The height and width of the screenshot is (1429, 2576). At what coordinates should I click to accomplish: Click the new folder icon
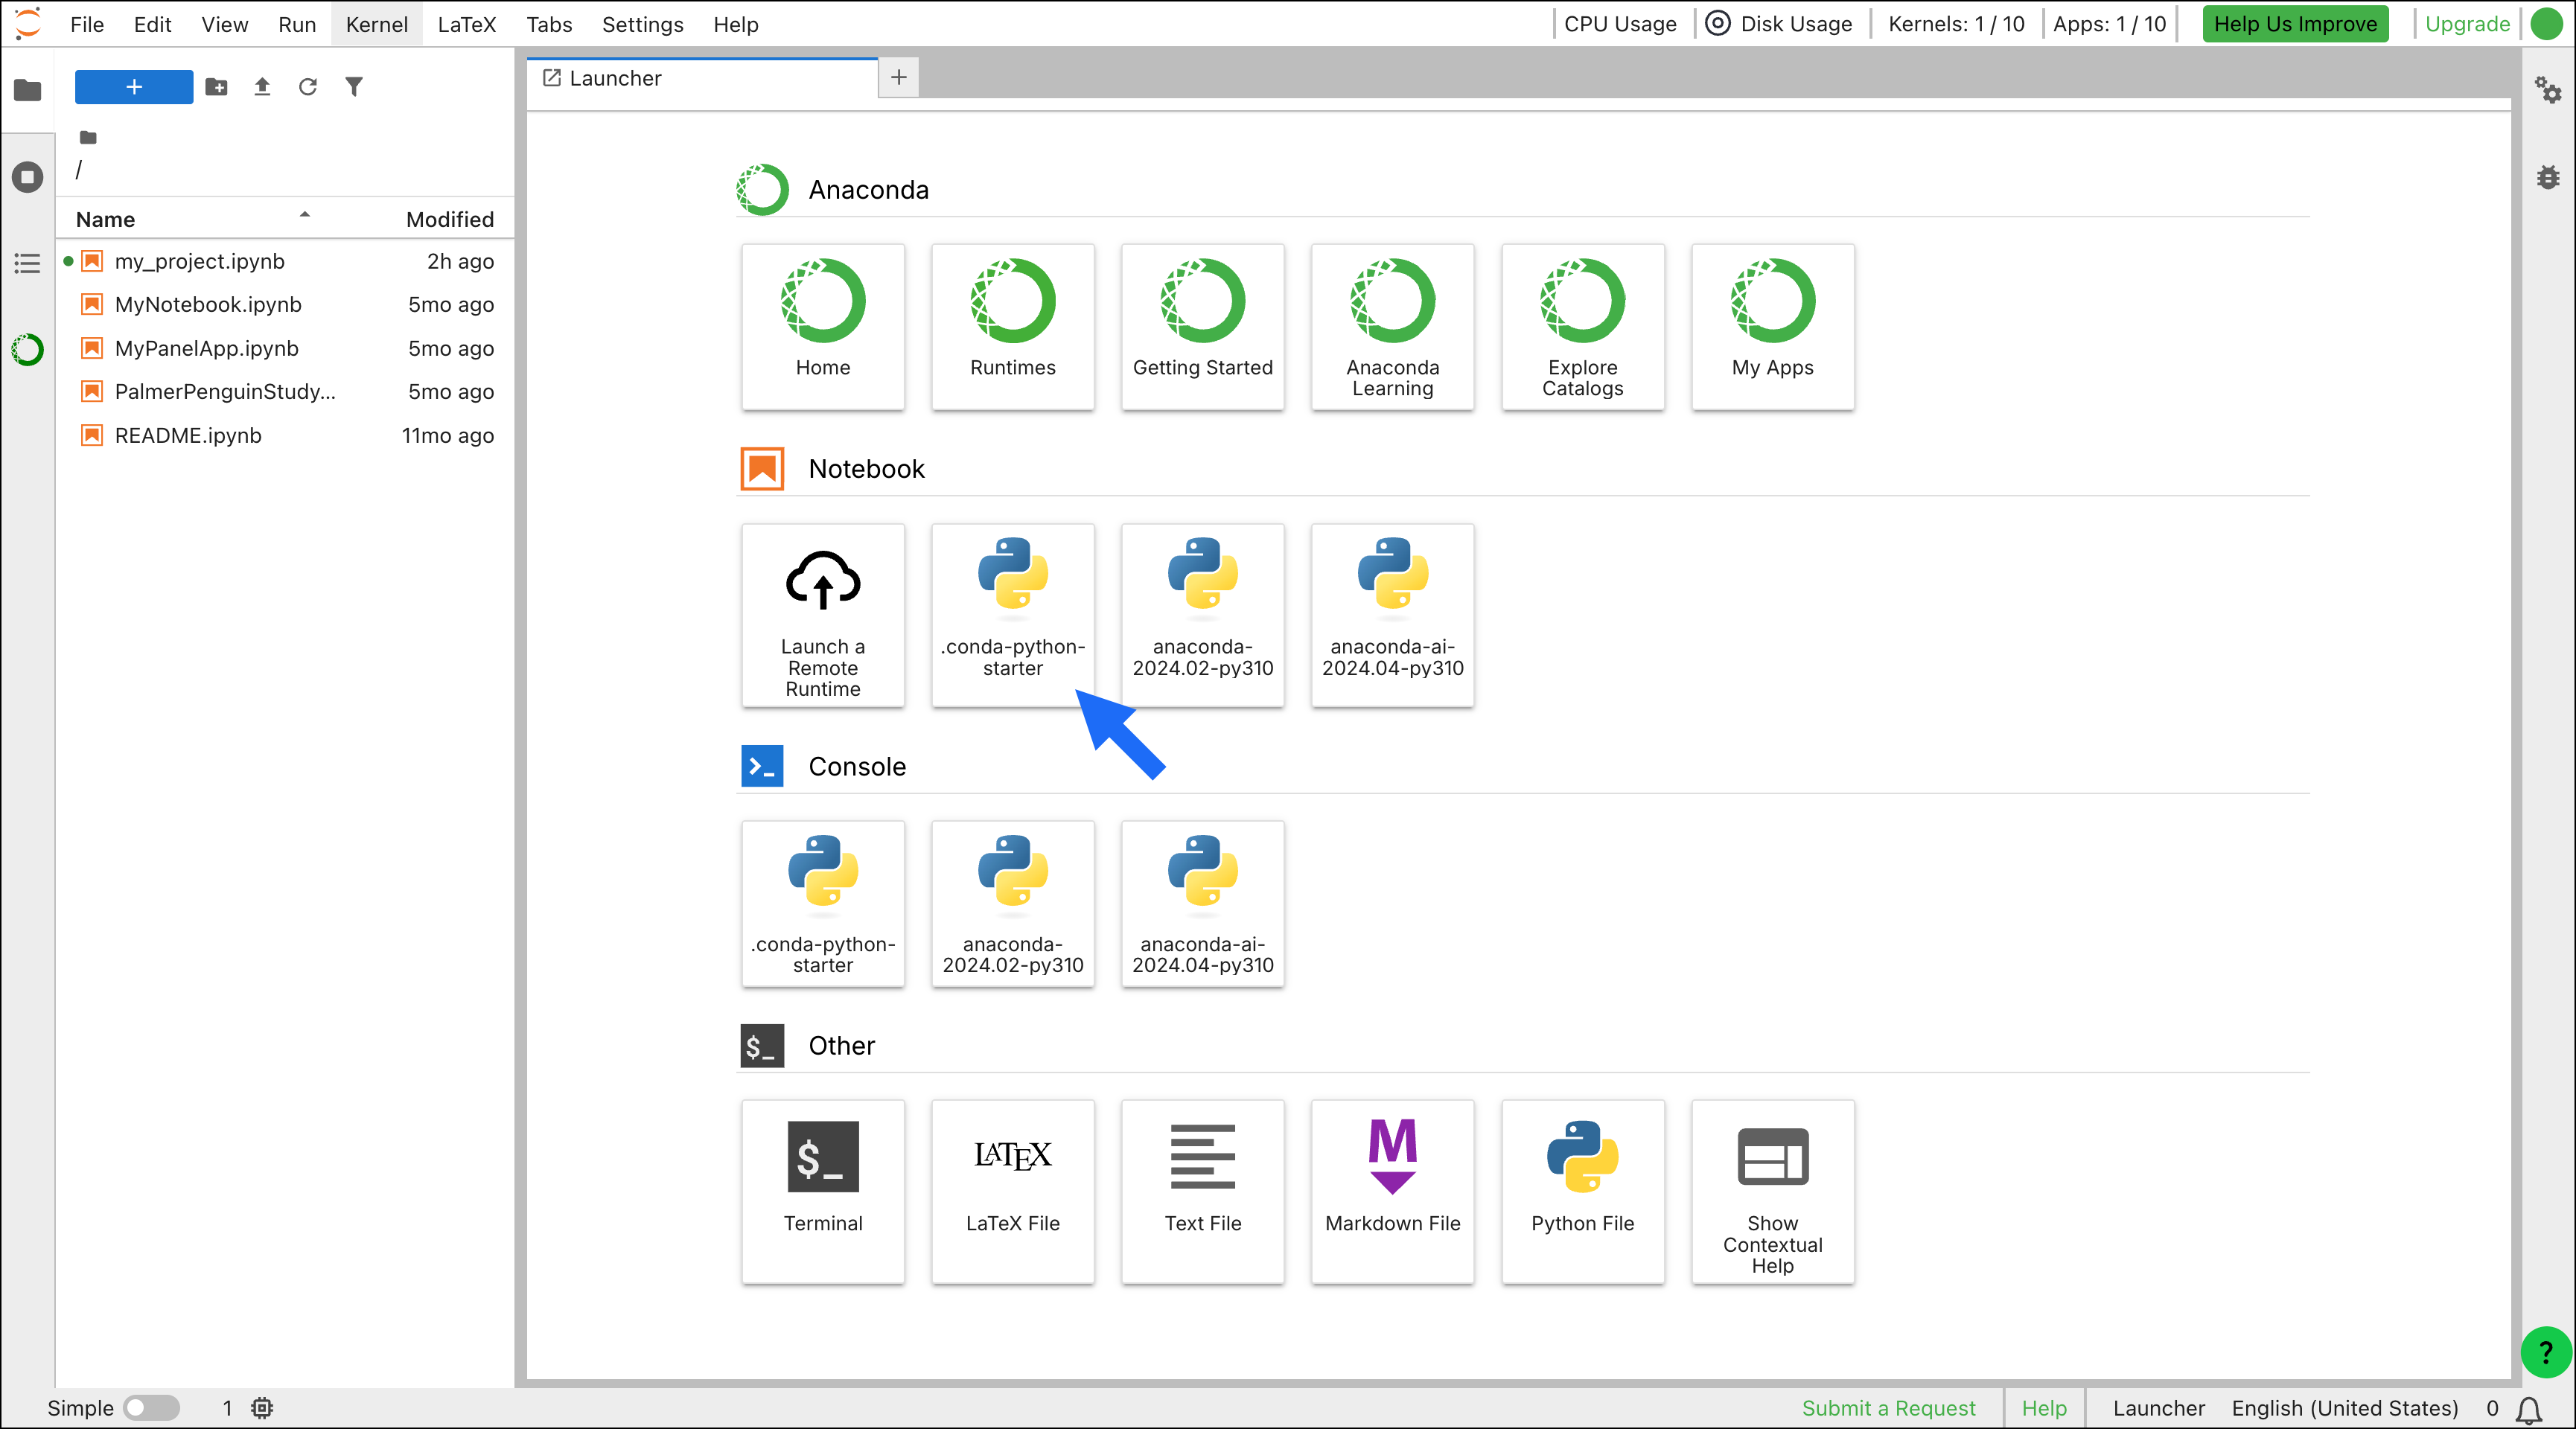coord(216,87)
